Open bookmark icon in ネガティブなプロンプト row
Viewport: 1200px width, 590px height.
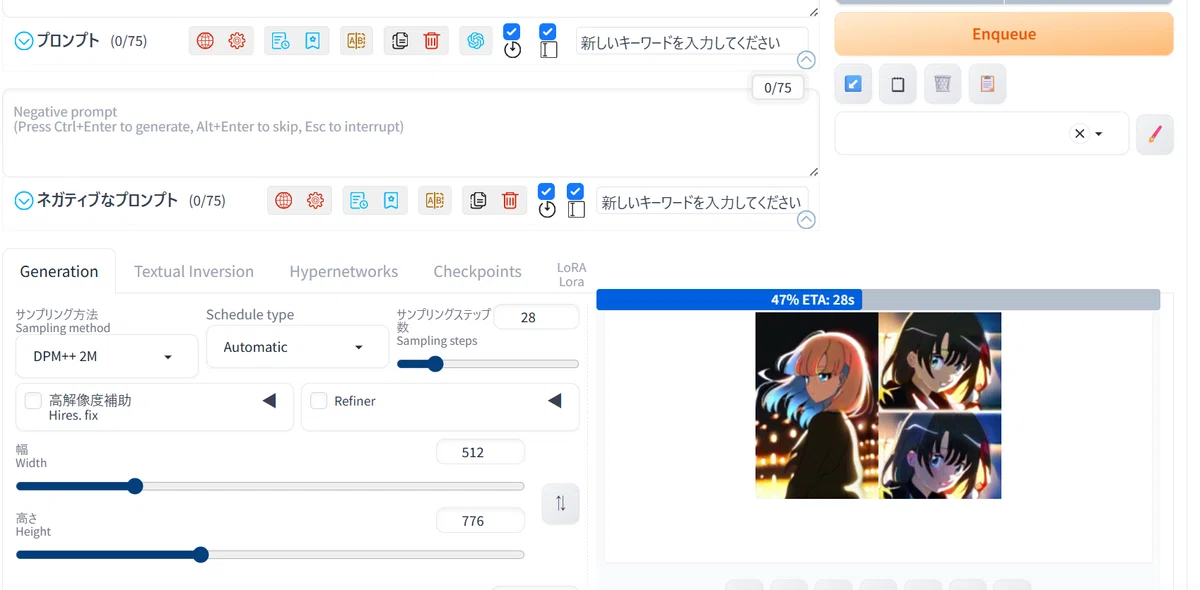click(391, 200)
